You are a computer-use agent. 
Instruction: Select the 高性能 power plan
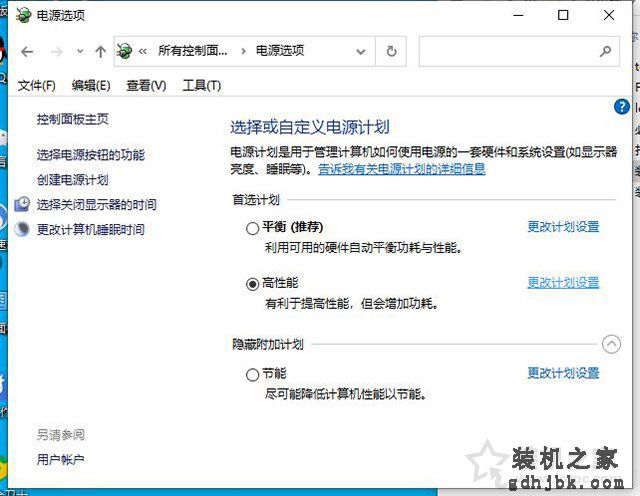[x=252, y=284]
